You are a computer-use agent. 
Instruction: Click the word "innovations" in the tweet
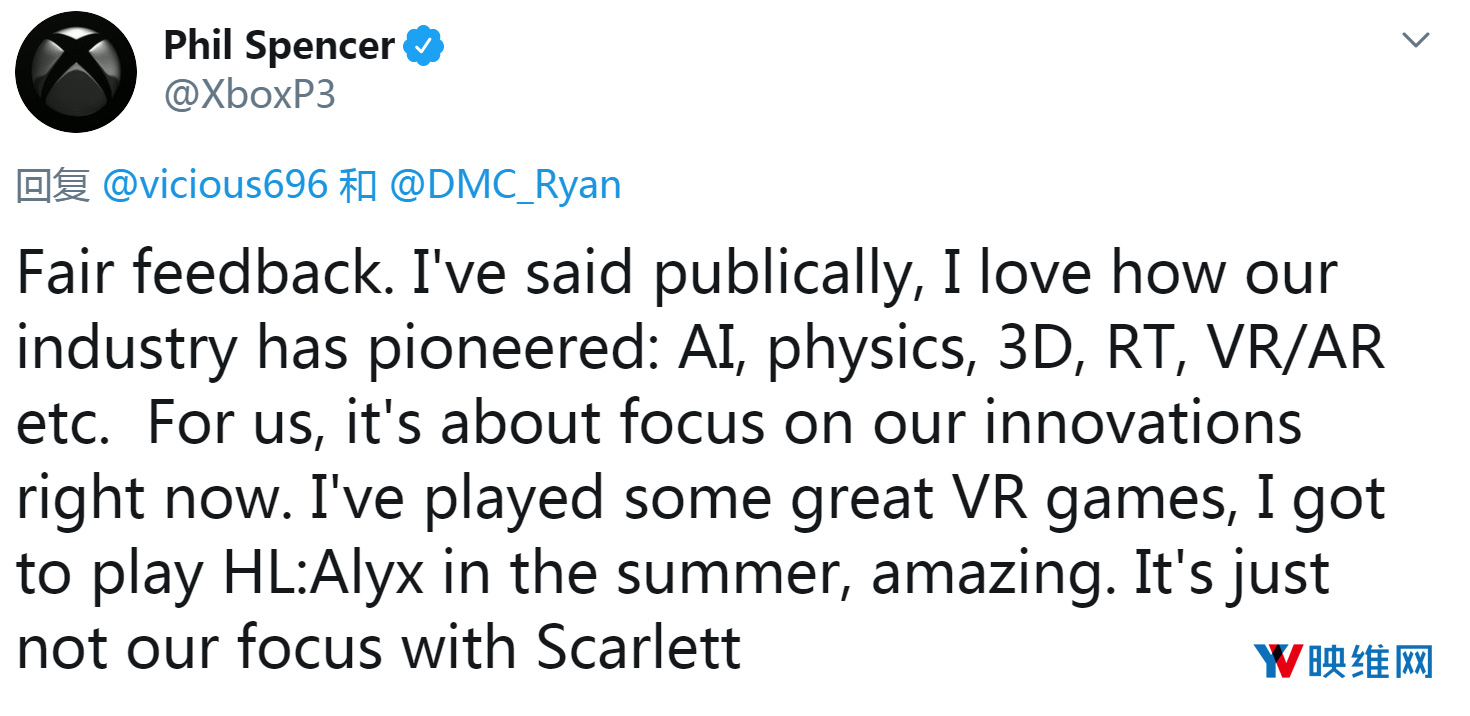coord(1143,422)
